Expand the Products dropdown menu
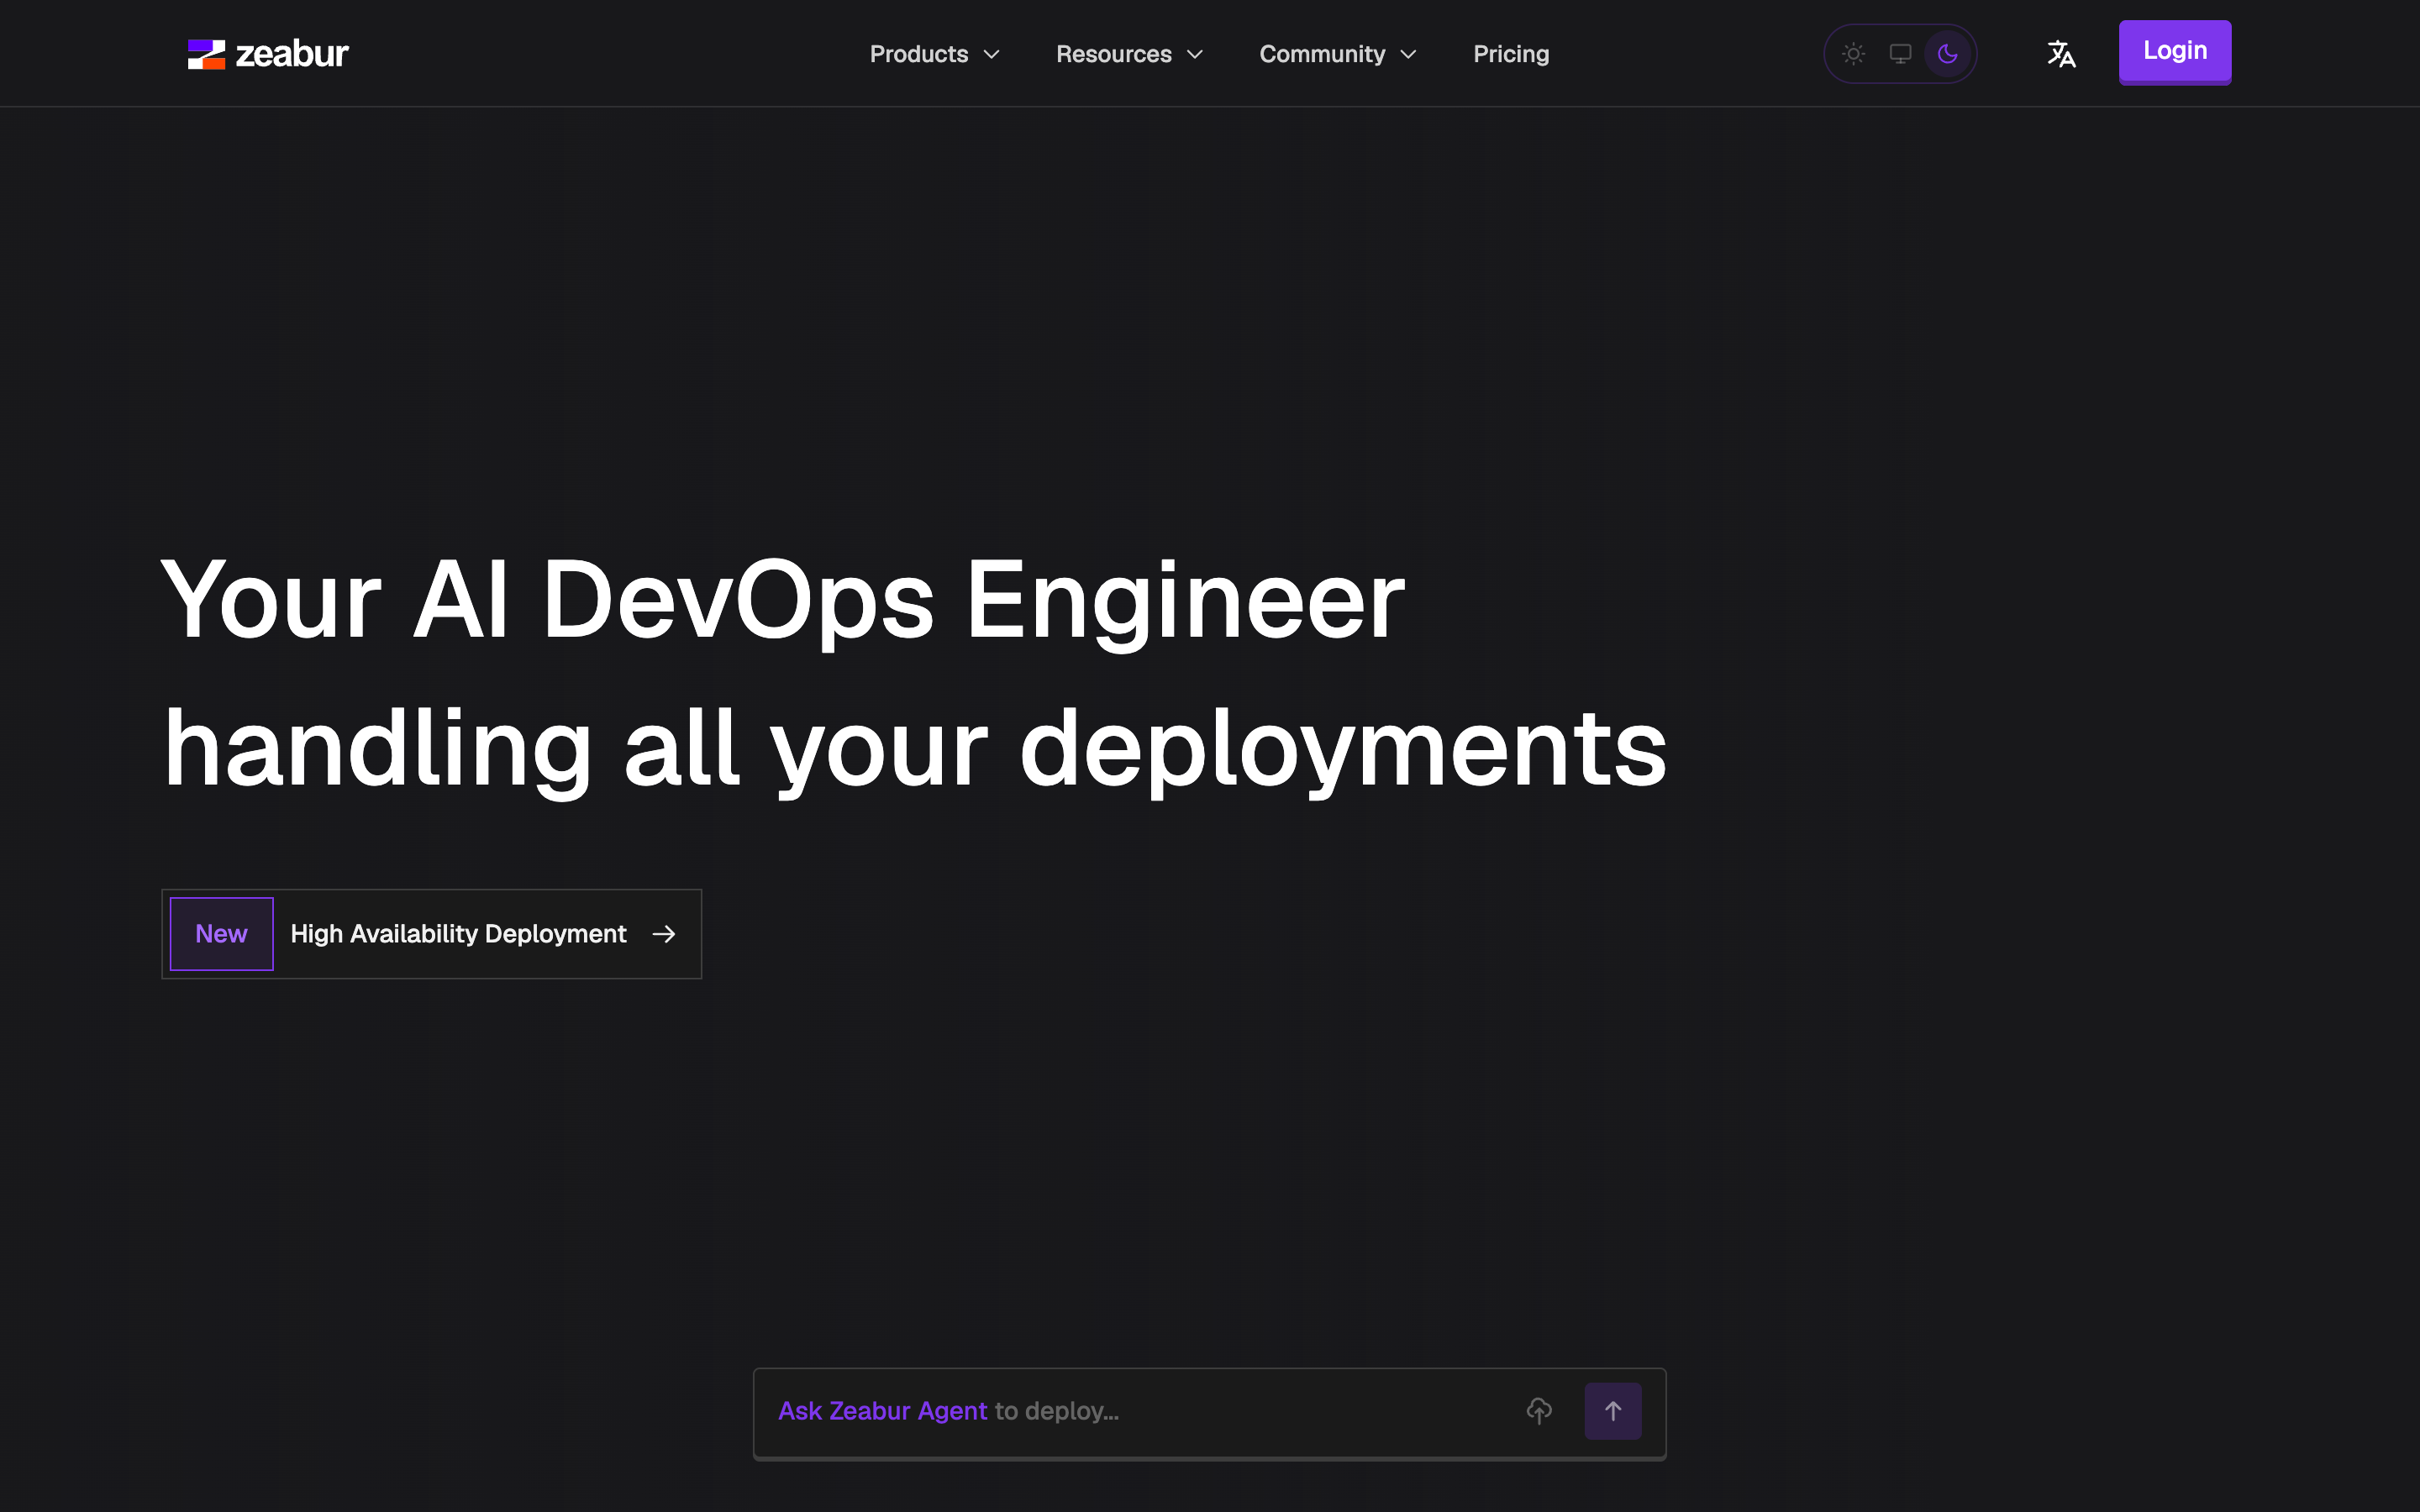The width and height of the screenshot is (2420, 1512). tap(934, 54)
